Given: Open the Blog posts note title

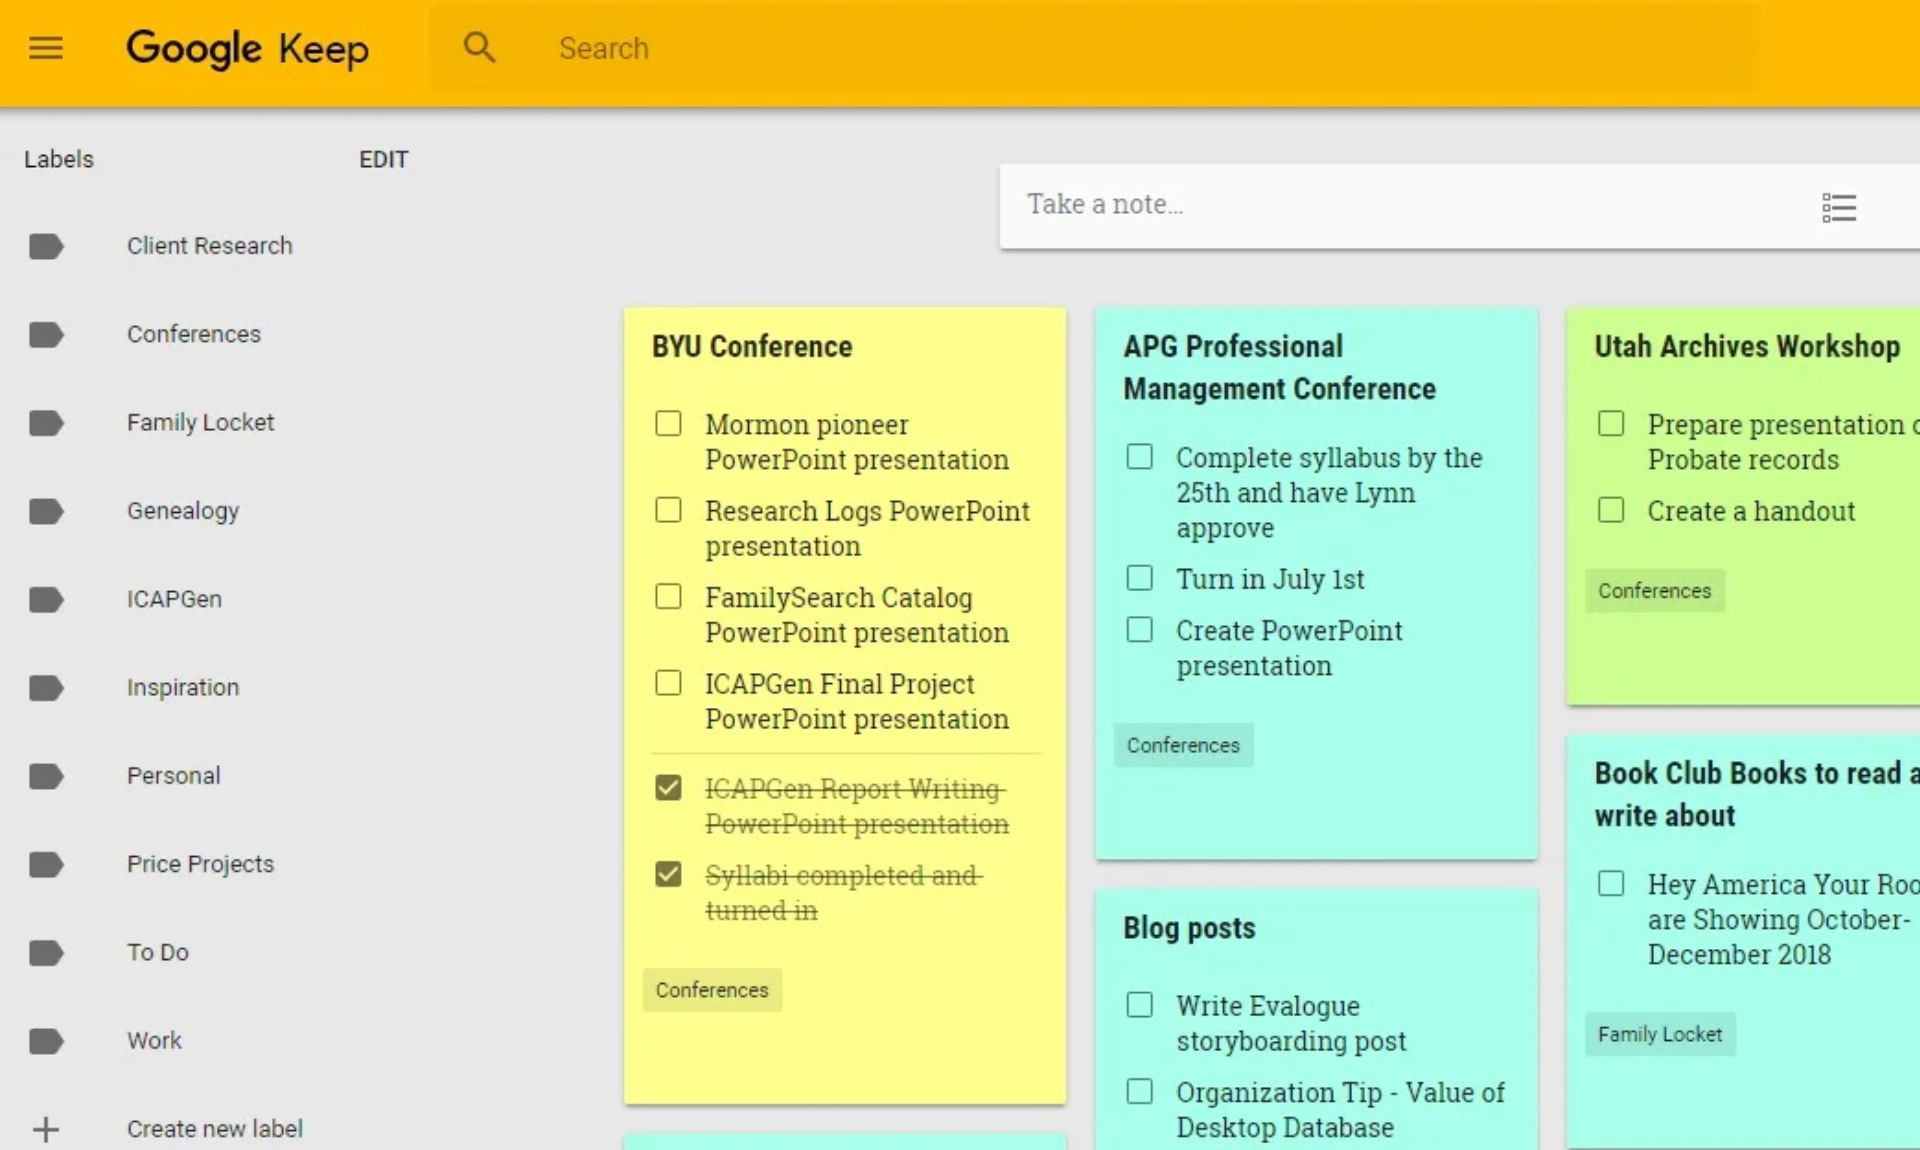Looking at the screenshot, I should pyautogui.click(x=1189, y=928).
